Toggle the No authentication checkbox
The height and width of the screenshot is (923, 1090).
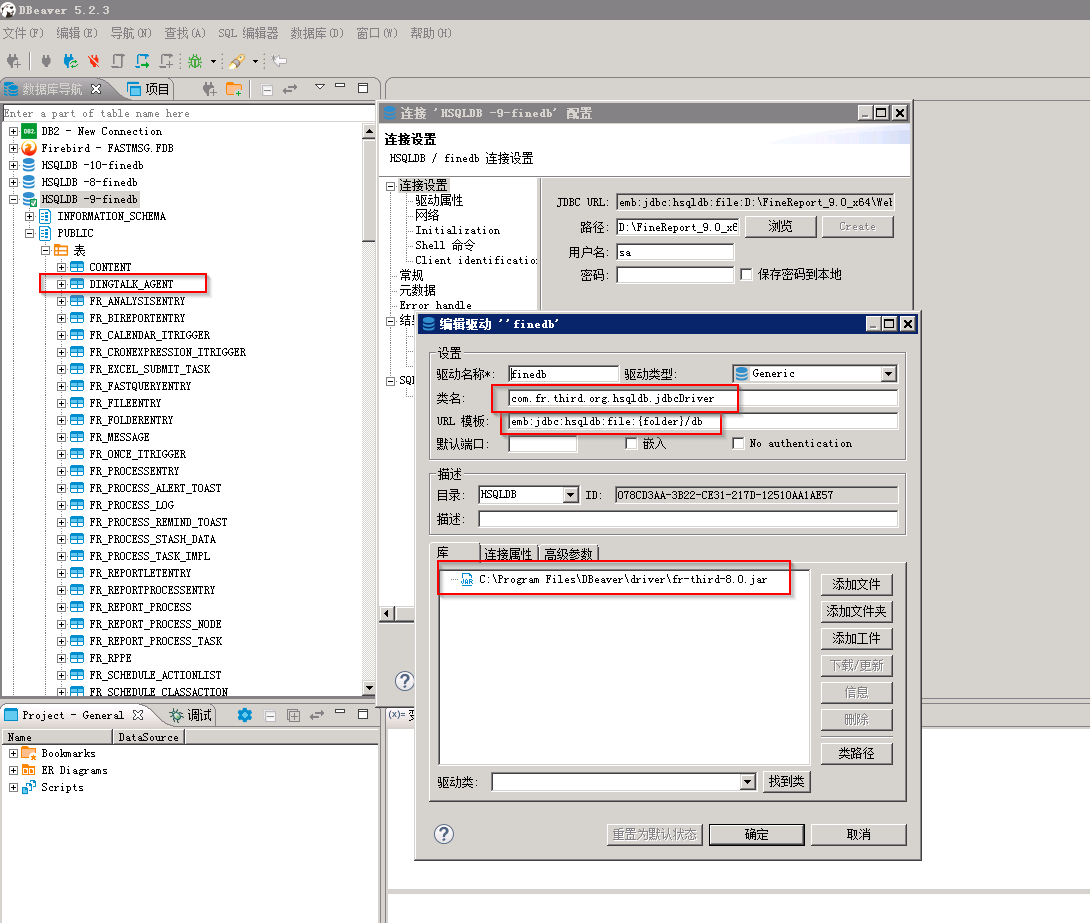(738, 443)
